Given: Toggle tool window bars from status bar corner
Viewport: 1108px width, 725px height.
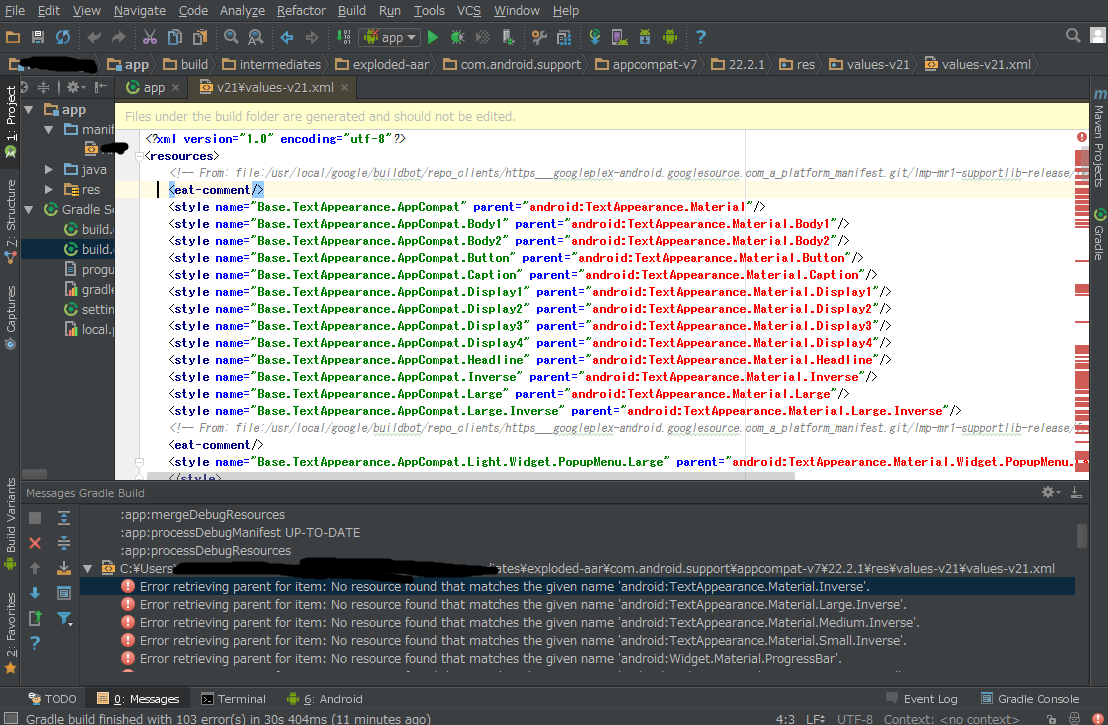Looking at the screenshot, I should coord(11,719).
